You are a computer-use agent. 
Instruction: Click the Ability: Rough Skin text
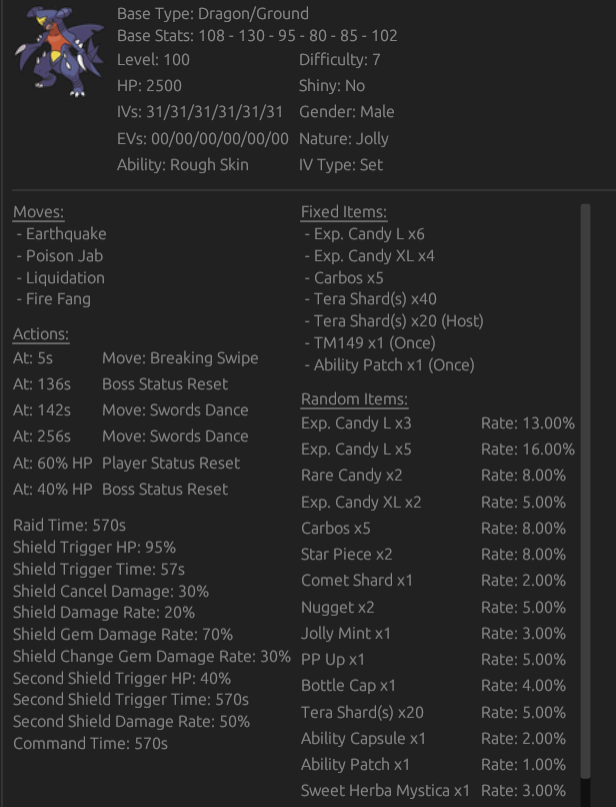183,165
